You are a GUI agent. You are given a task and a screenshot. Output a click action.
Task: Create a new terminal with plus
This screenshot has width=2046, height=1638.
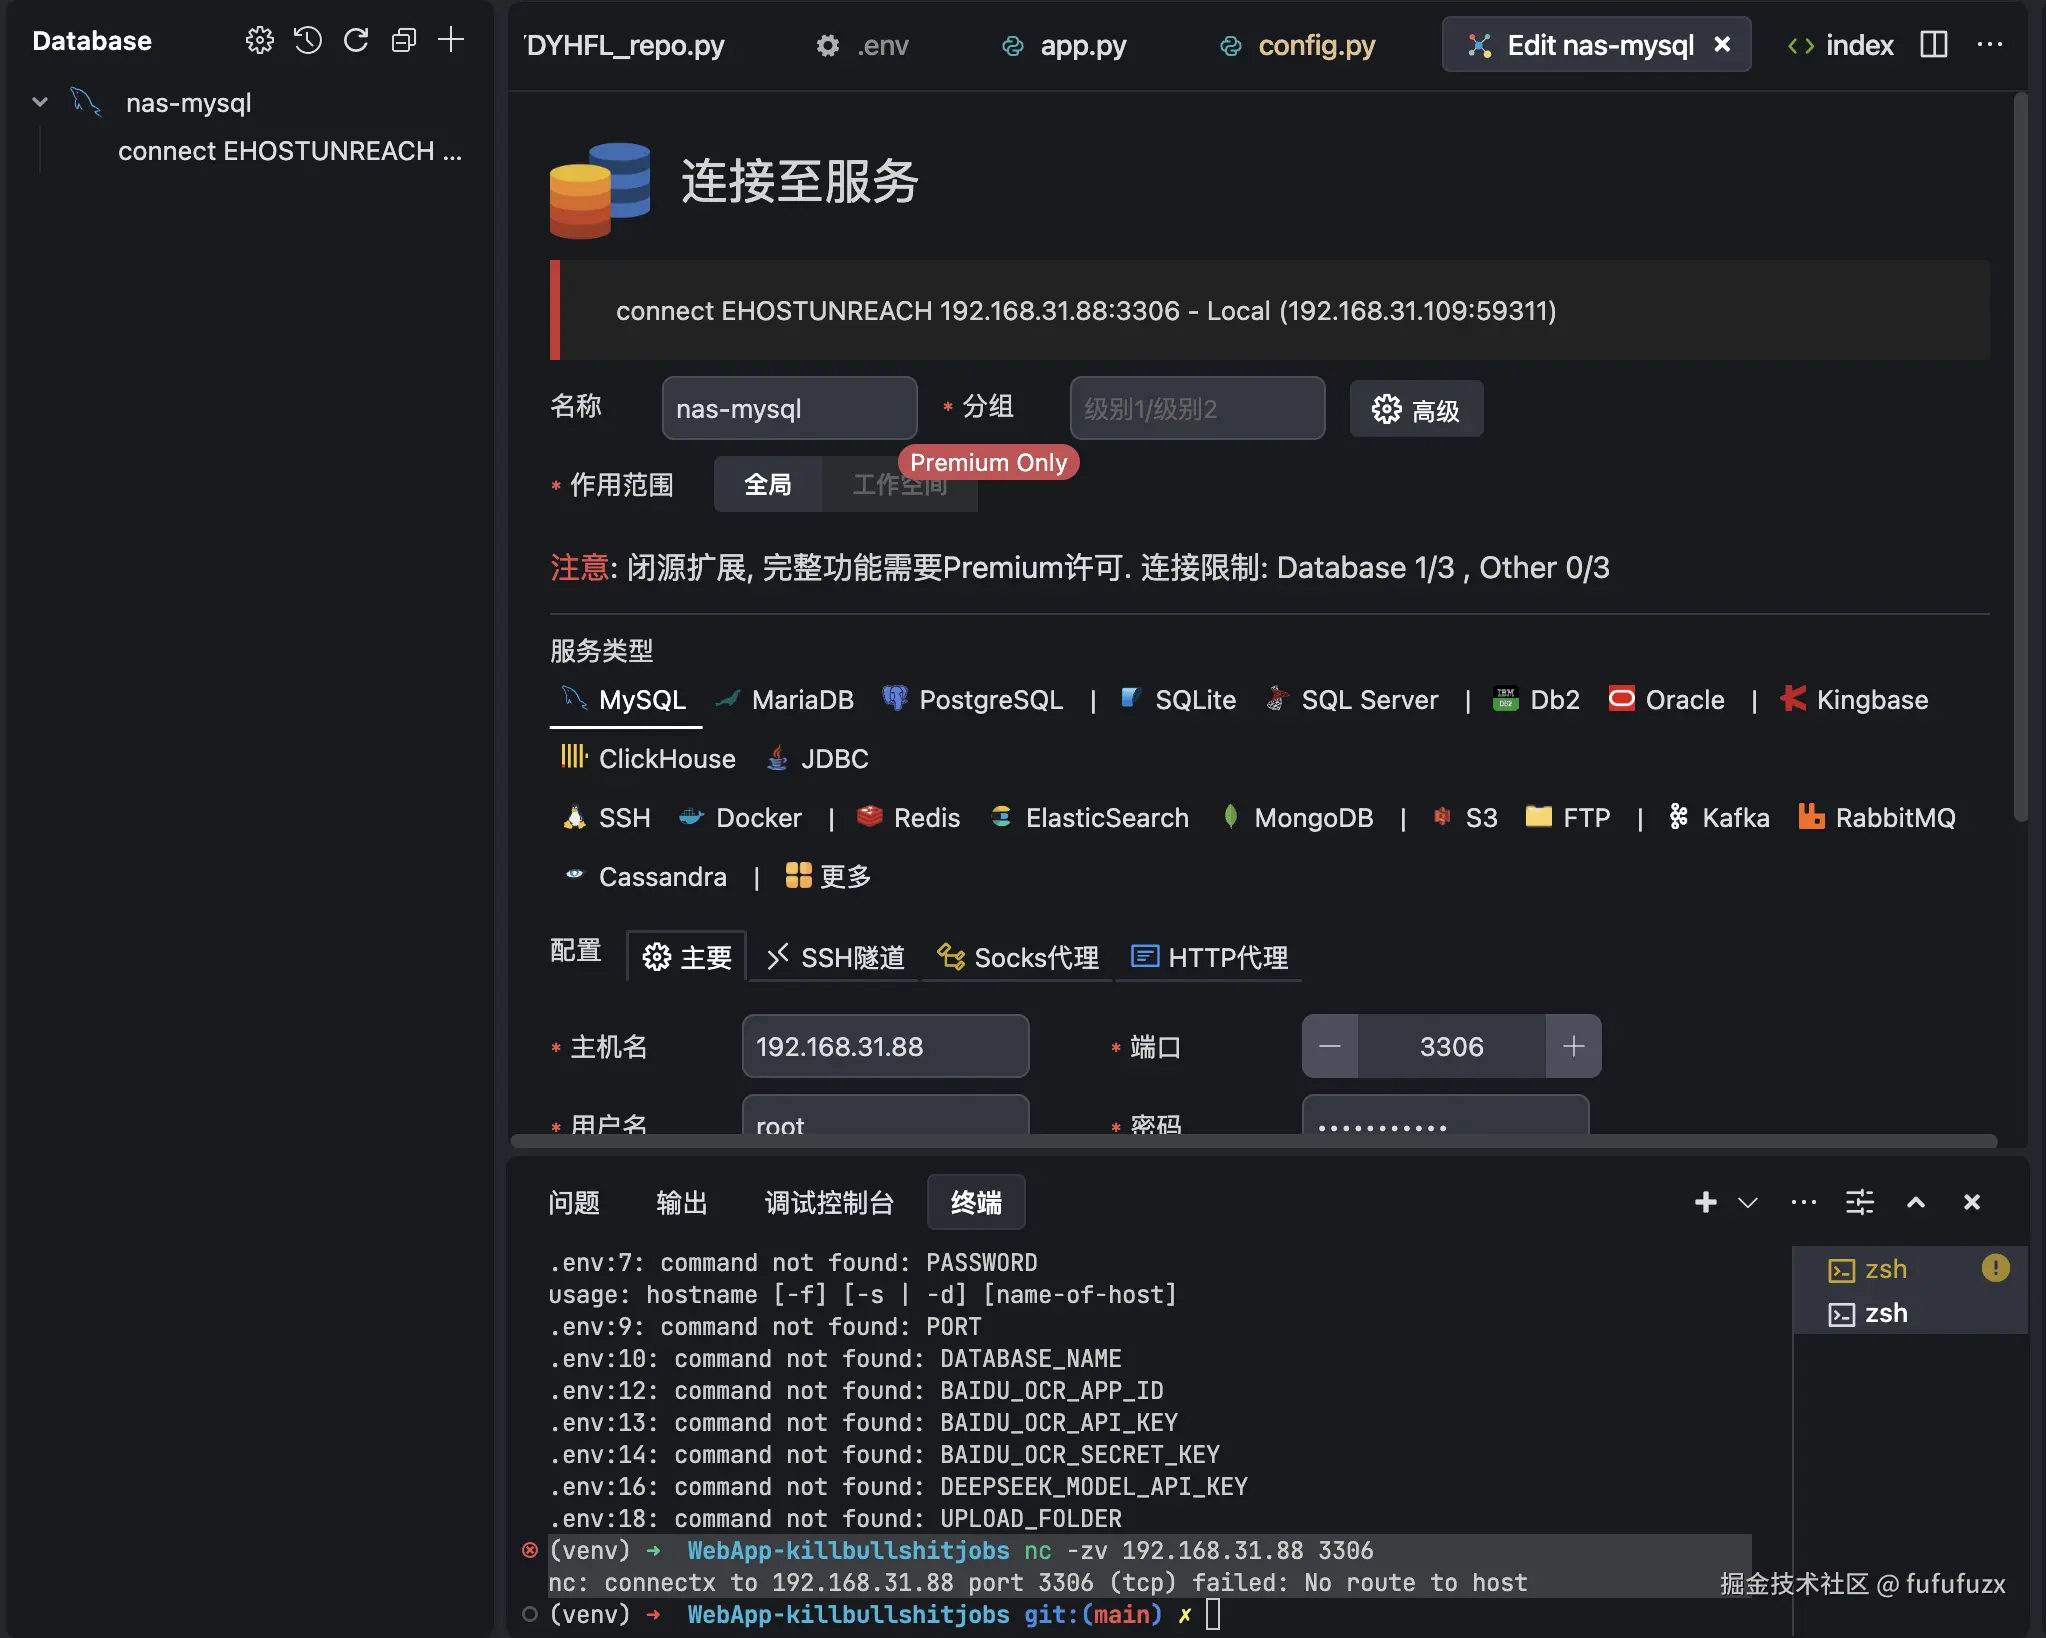(1706, 1202)
